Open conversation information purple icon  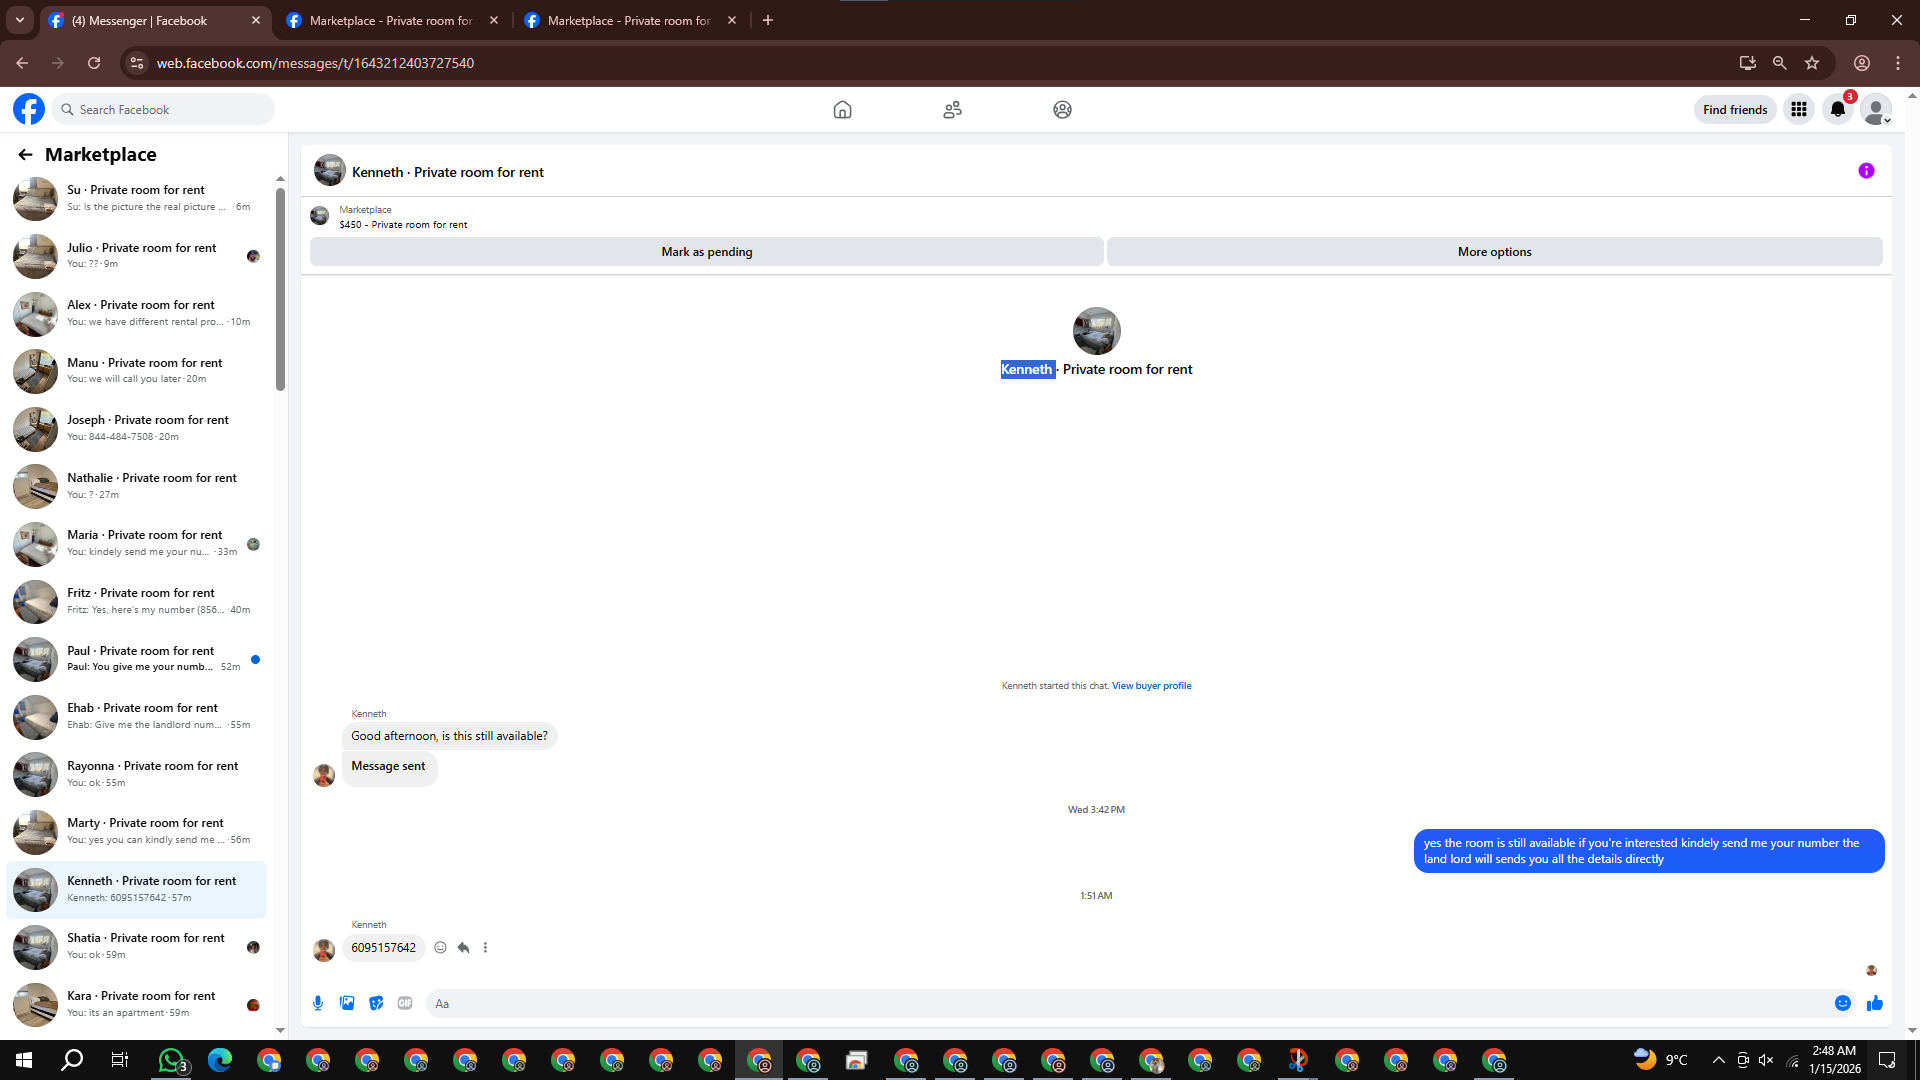1866,171
